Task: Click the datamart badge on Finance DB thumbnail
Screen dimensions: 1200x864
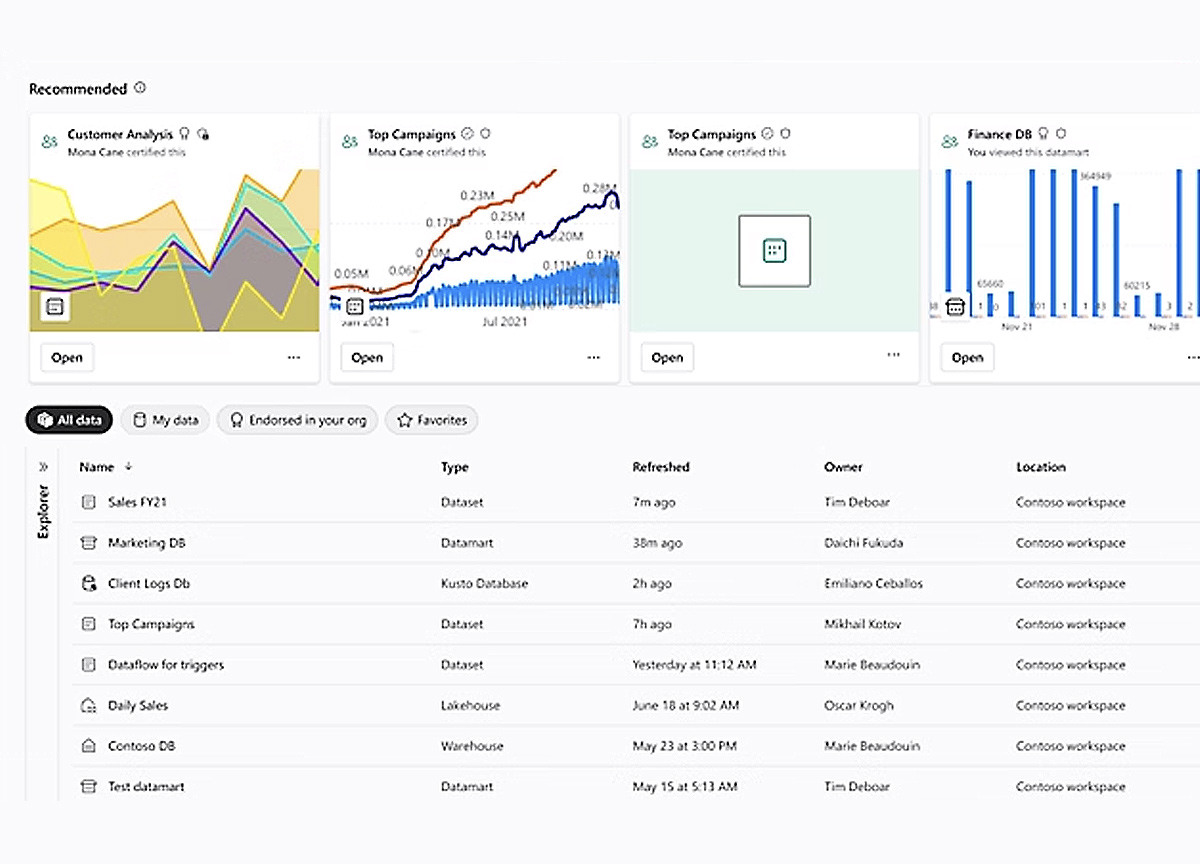Action: pyautogui.click(x=955, y=306)
